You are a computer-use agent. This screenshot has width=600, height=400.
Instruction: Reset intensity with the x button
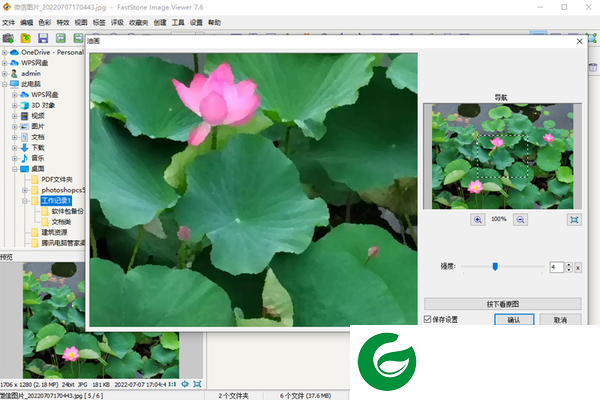click(578, 268)
